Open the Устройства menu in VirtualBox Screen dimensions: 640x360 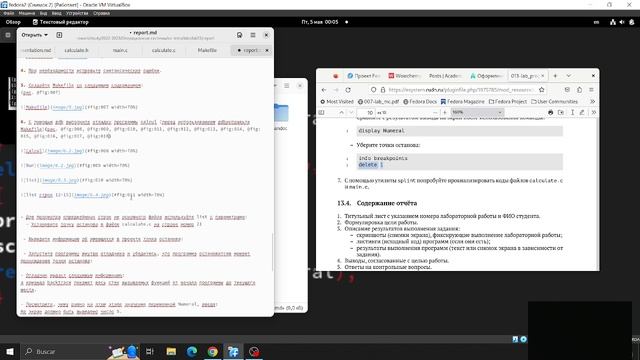click(77, 13)
